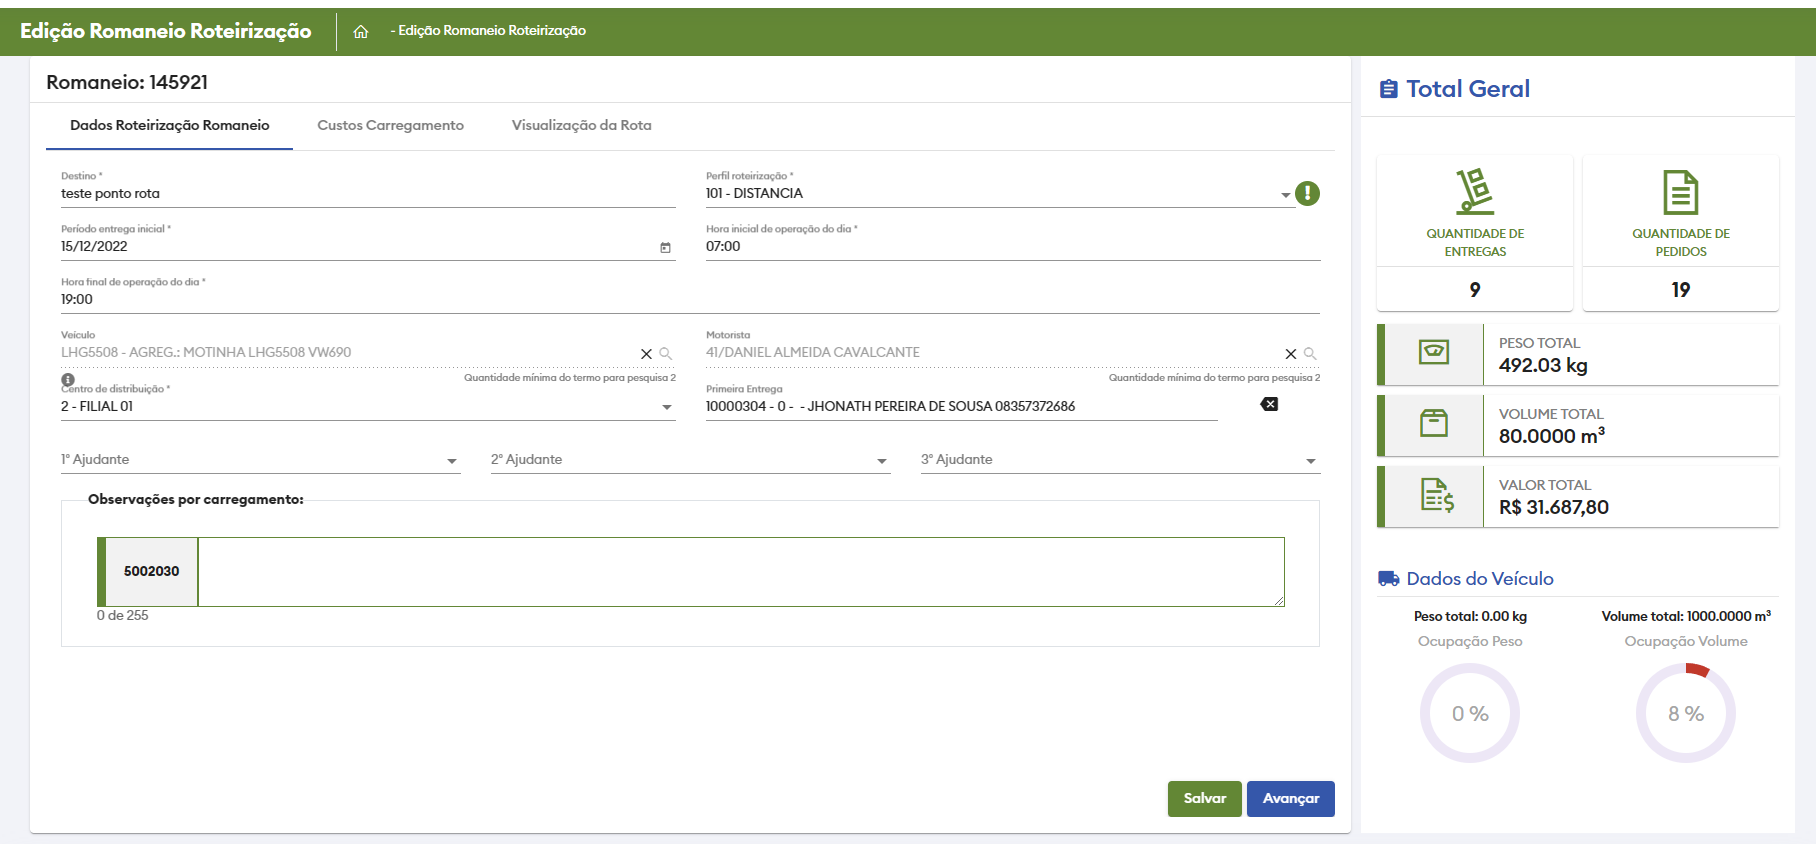The width and height of the screenshot is (1816, 844).
Task: Open the 1º Ajudante dropdown
Action: [452, 461]
